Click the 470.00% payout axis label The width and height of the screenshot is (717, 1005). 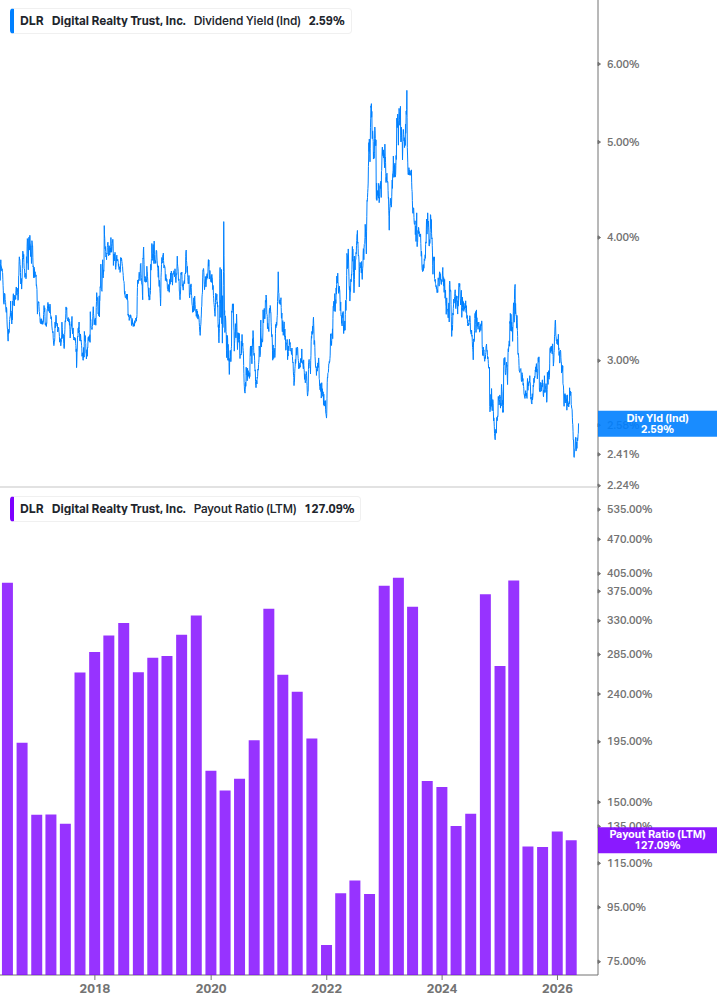(629, 540)
